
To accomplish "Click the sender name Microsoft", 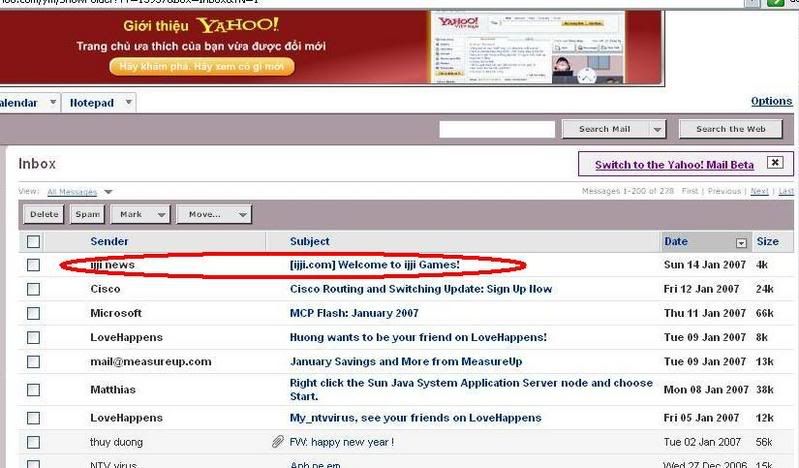I will point(116,313).
